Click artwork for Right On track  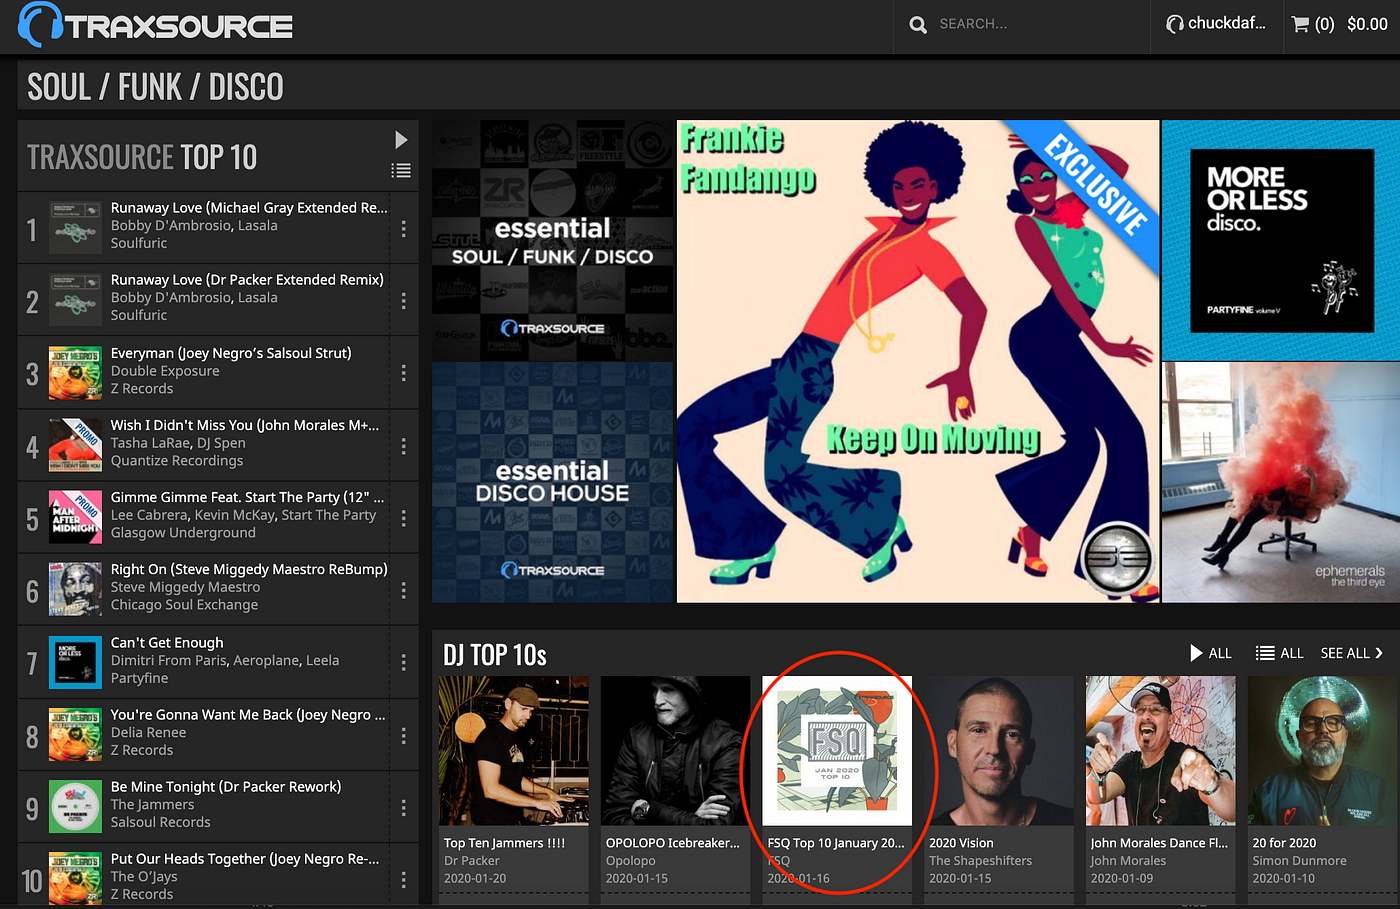click(76, 590)
